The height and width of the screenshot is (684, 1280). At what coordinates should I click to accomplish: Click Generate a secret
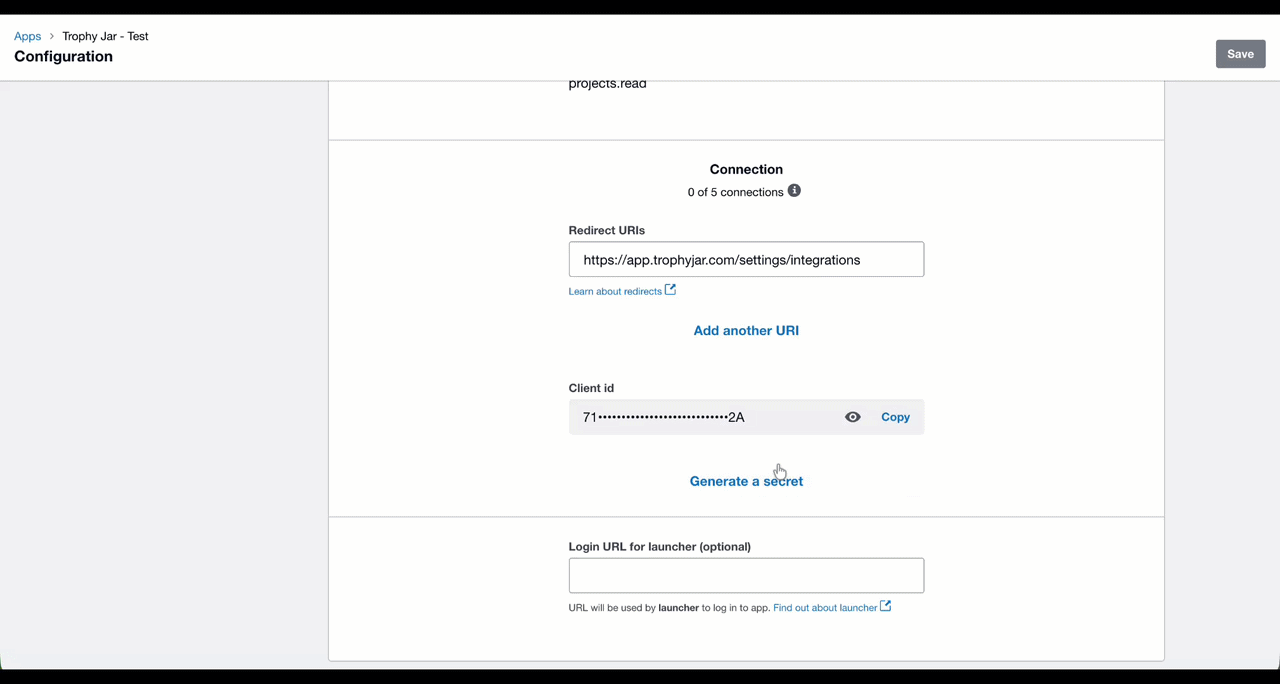coord(746,481)
